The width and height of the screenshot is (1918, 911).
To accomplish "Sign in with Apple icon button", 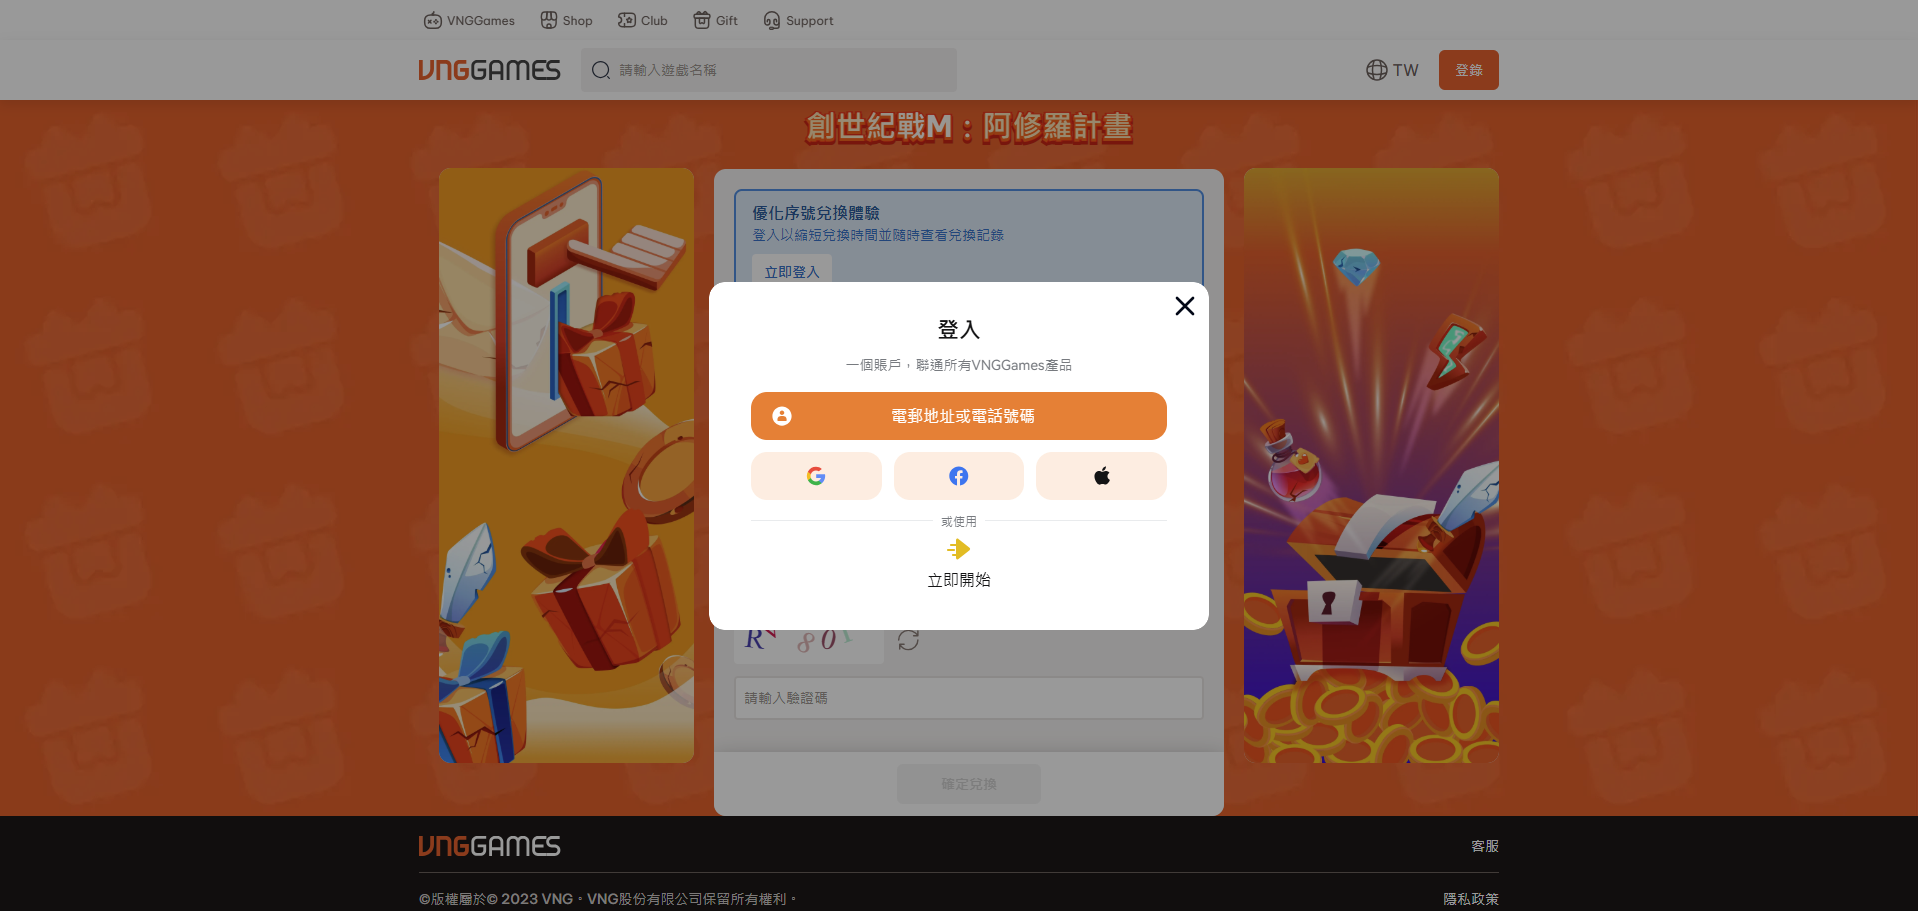I will [x=1101, y=476].
